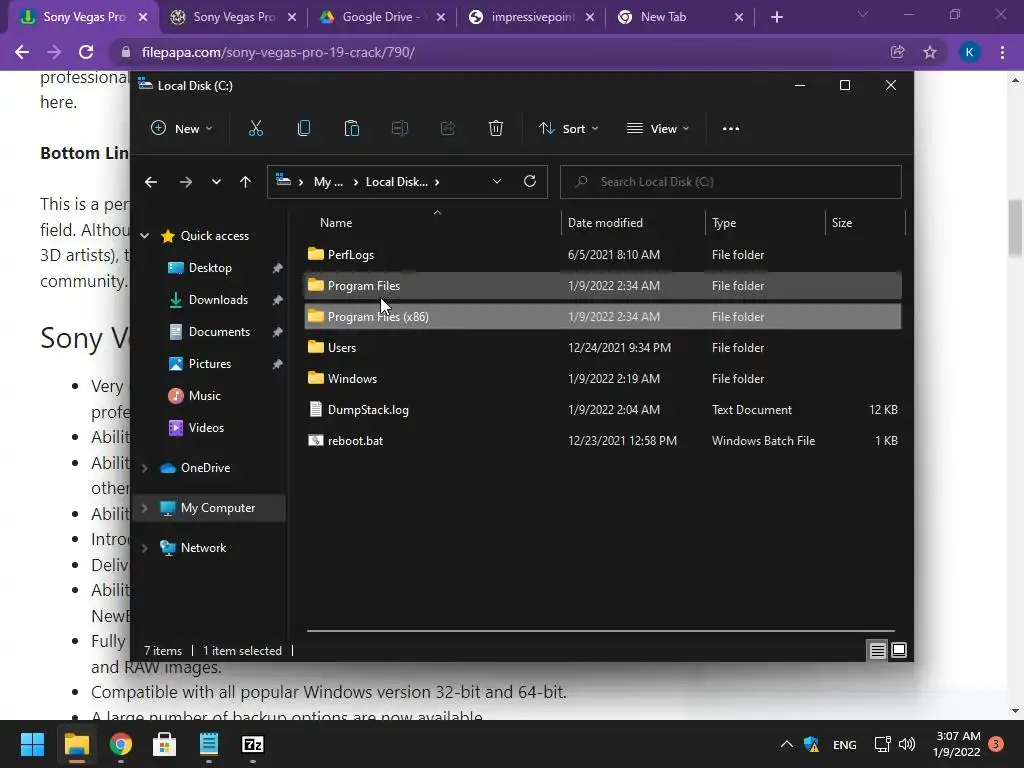1024x768 pixels.
Task: Click the Paste clipboard icon in File Explorer
Action: pyautogui.click(x=351, y=129)
